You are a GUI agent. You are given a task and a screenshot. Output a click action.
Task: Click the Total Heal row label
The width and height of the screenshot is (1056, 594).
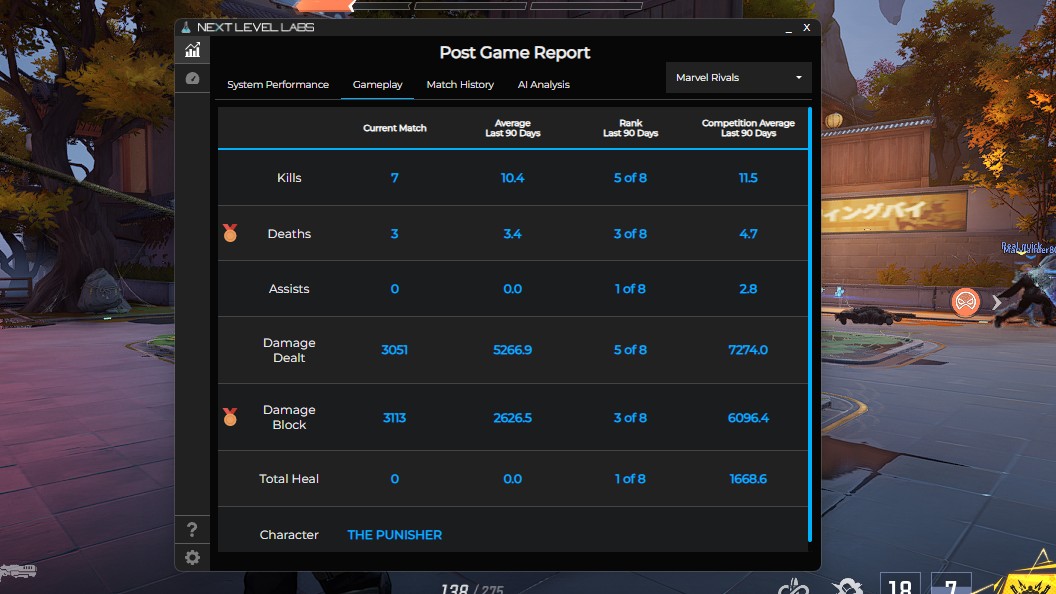(x=289, y=479)
